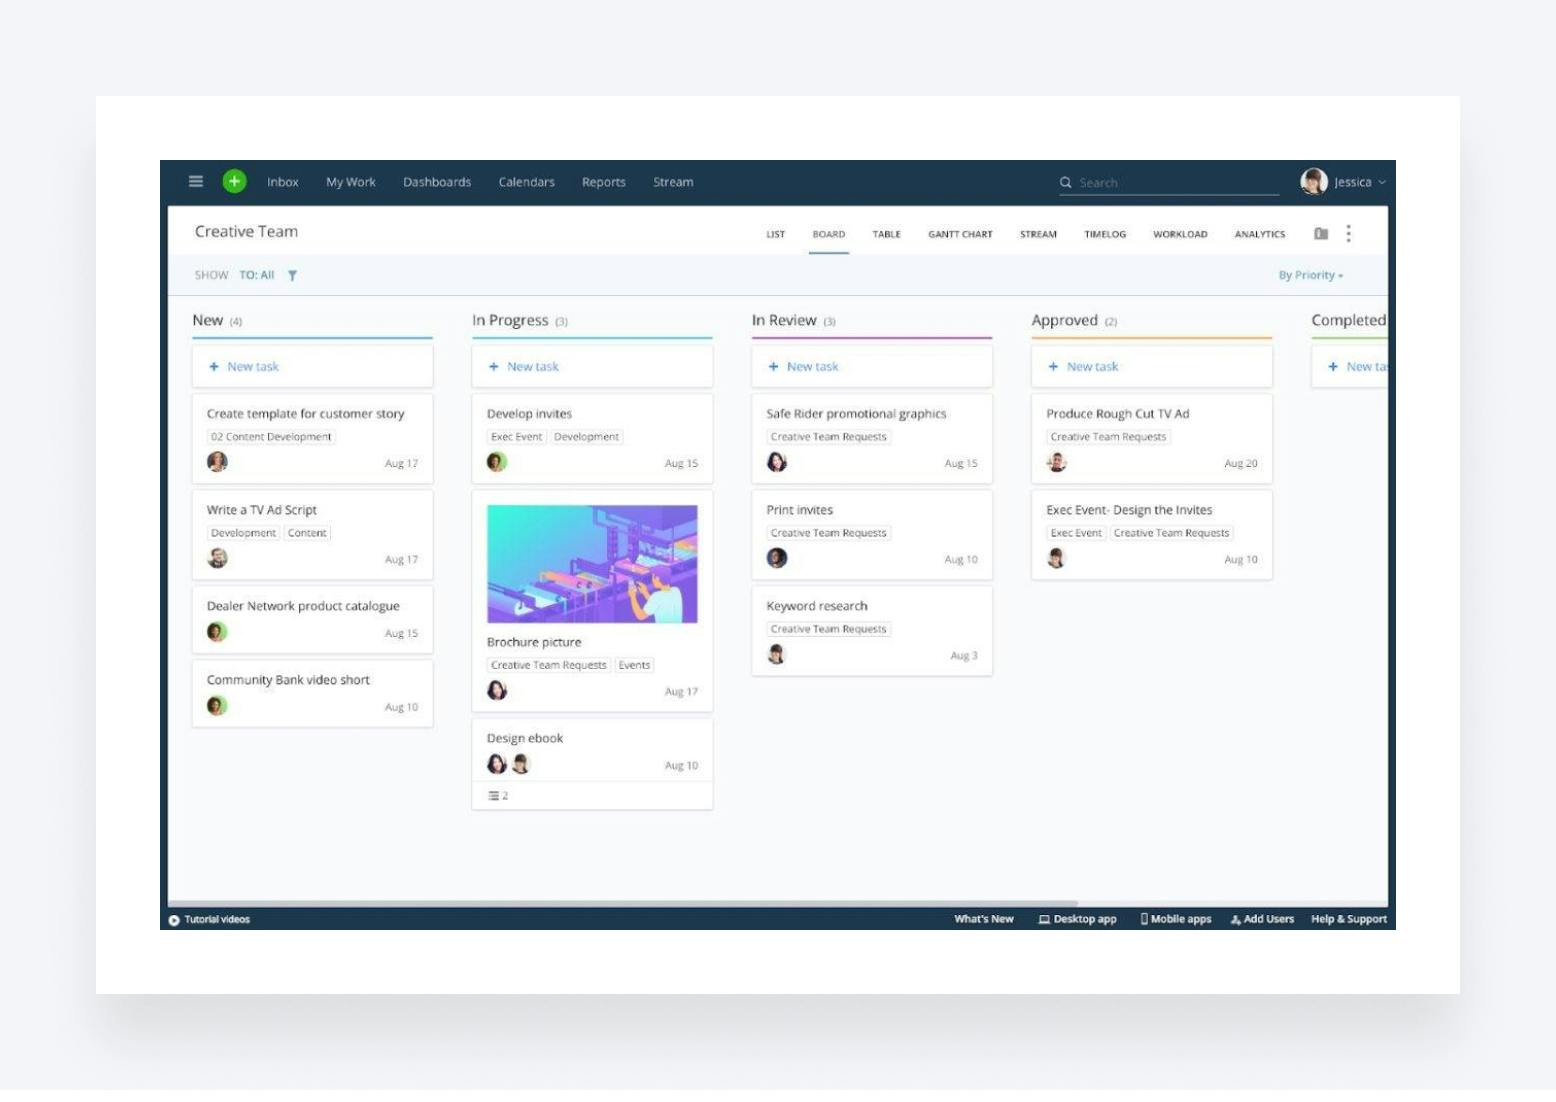The width and height of the screenshot is (1556, 1102).
Task: Click assignee avatar on Develop invites card
Action: [497, 462]
